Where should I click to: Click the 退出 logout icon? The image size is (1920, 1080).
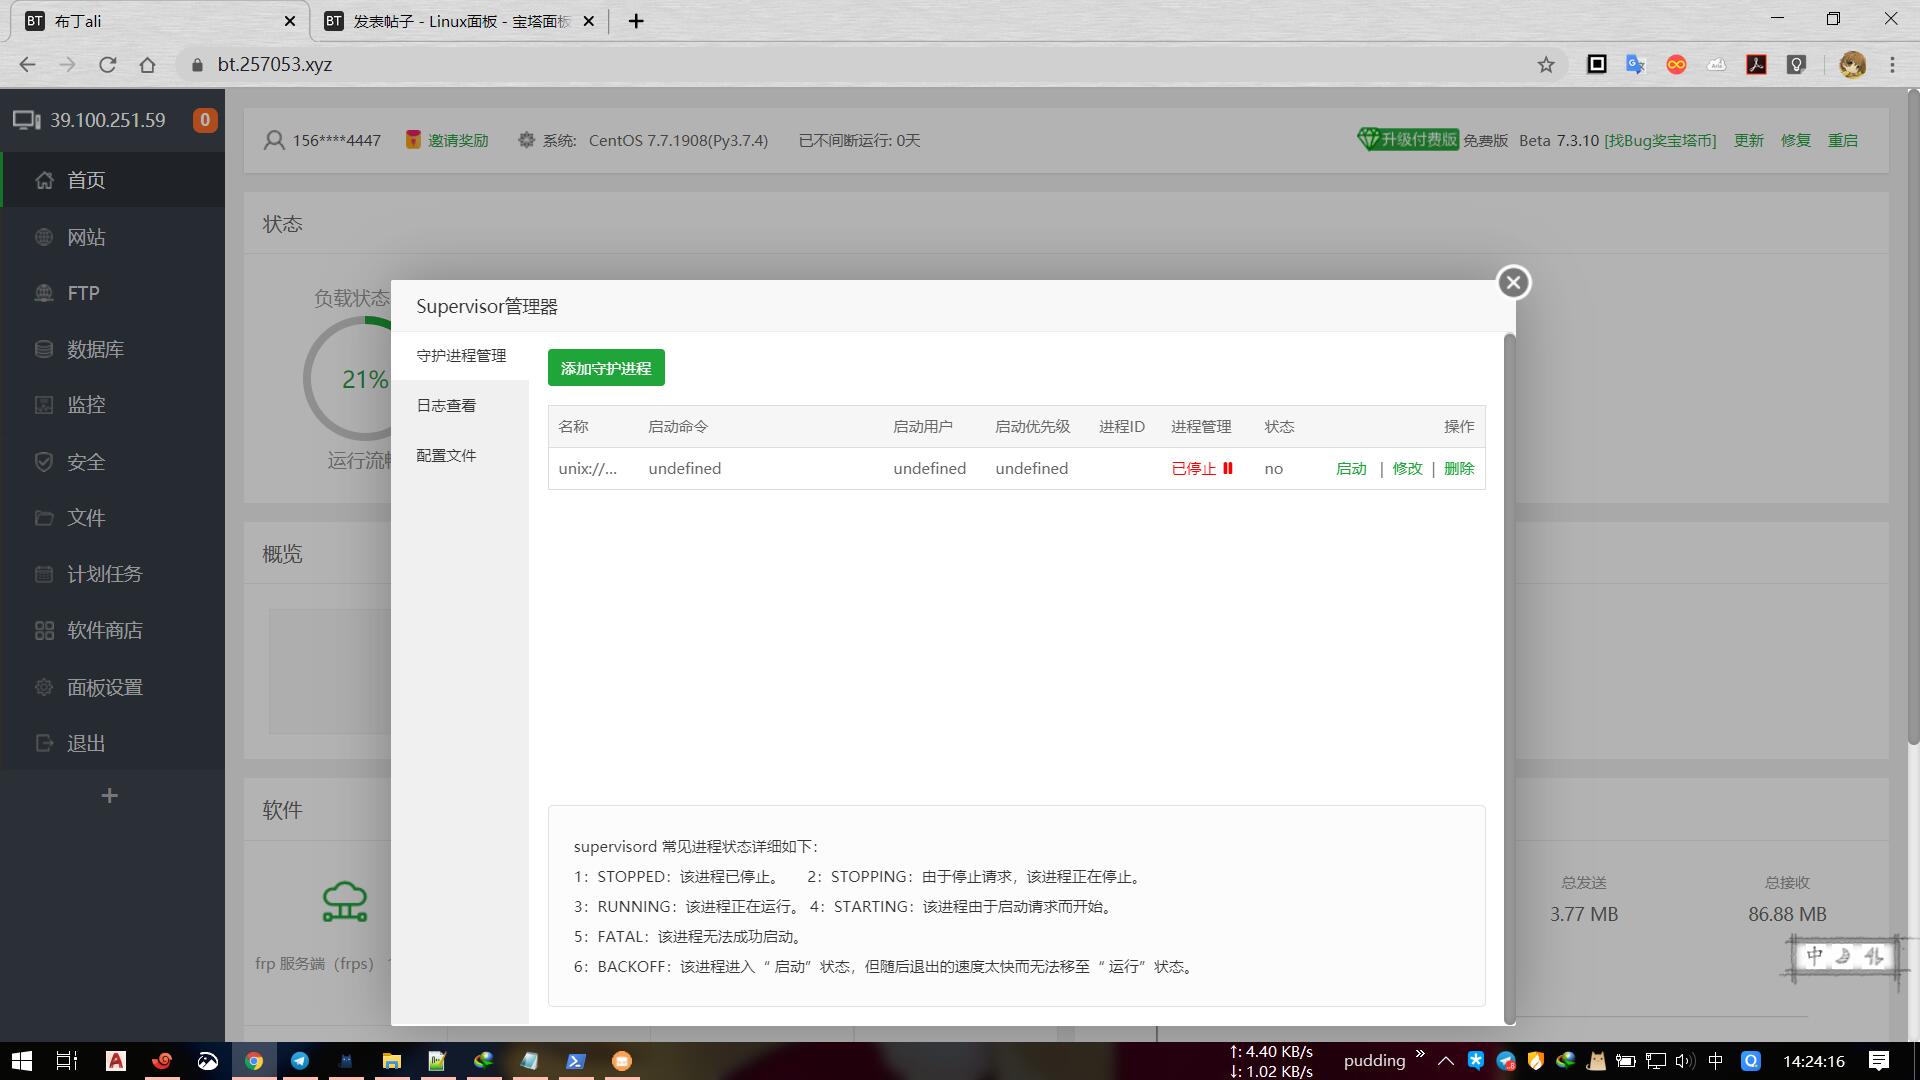pos(44,743)
